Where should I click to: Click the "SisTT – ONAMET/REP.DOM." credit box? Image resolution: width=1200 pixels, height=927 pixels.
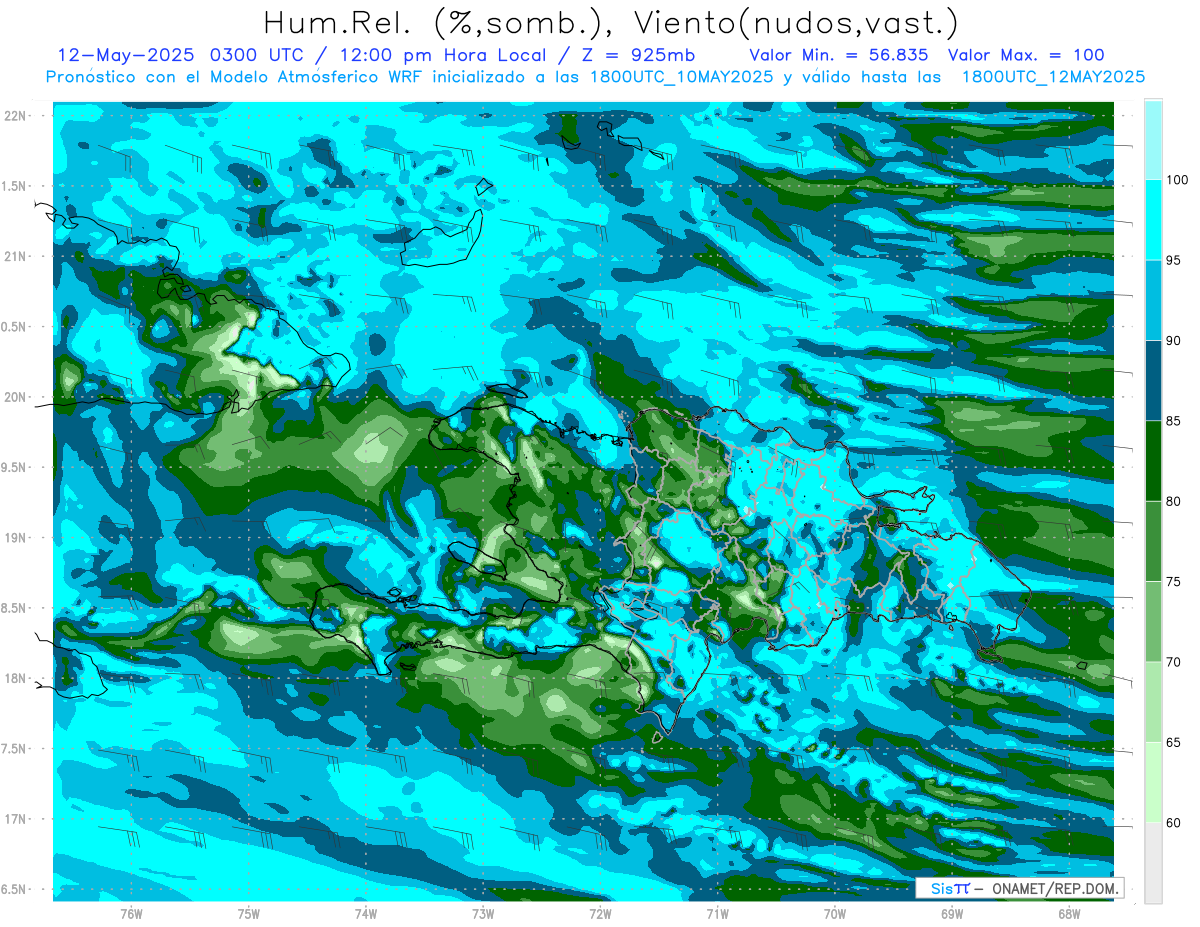1020,888
